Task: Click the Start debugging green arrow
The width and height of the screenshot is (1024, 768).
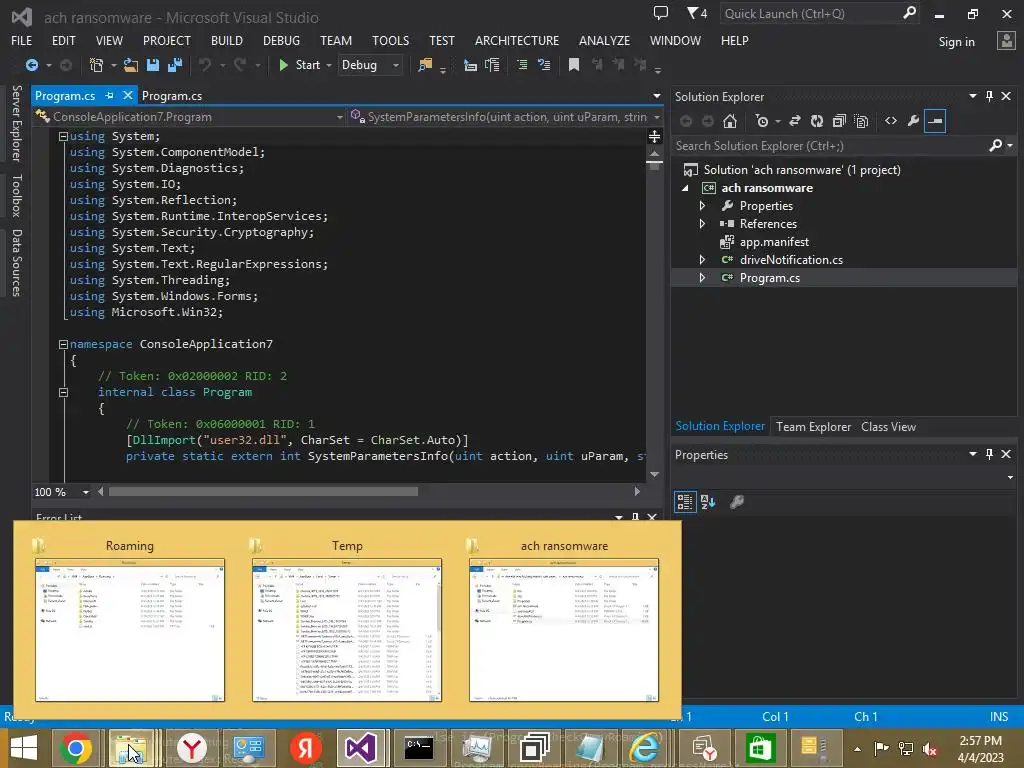Action: 283,65
